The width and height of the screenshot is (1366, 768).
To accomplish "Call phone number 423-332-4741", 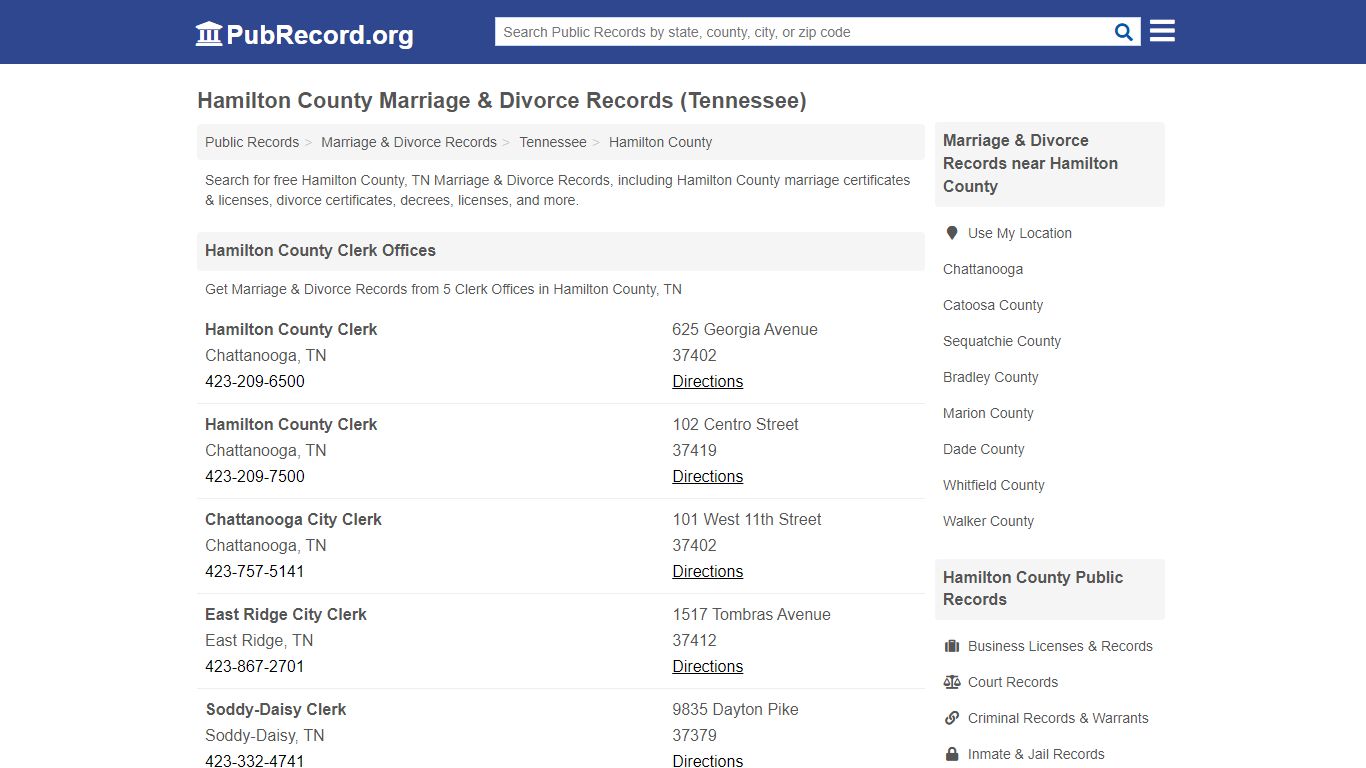I will pos(255,760).
